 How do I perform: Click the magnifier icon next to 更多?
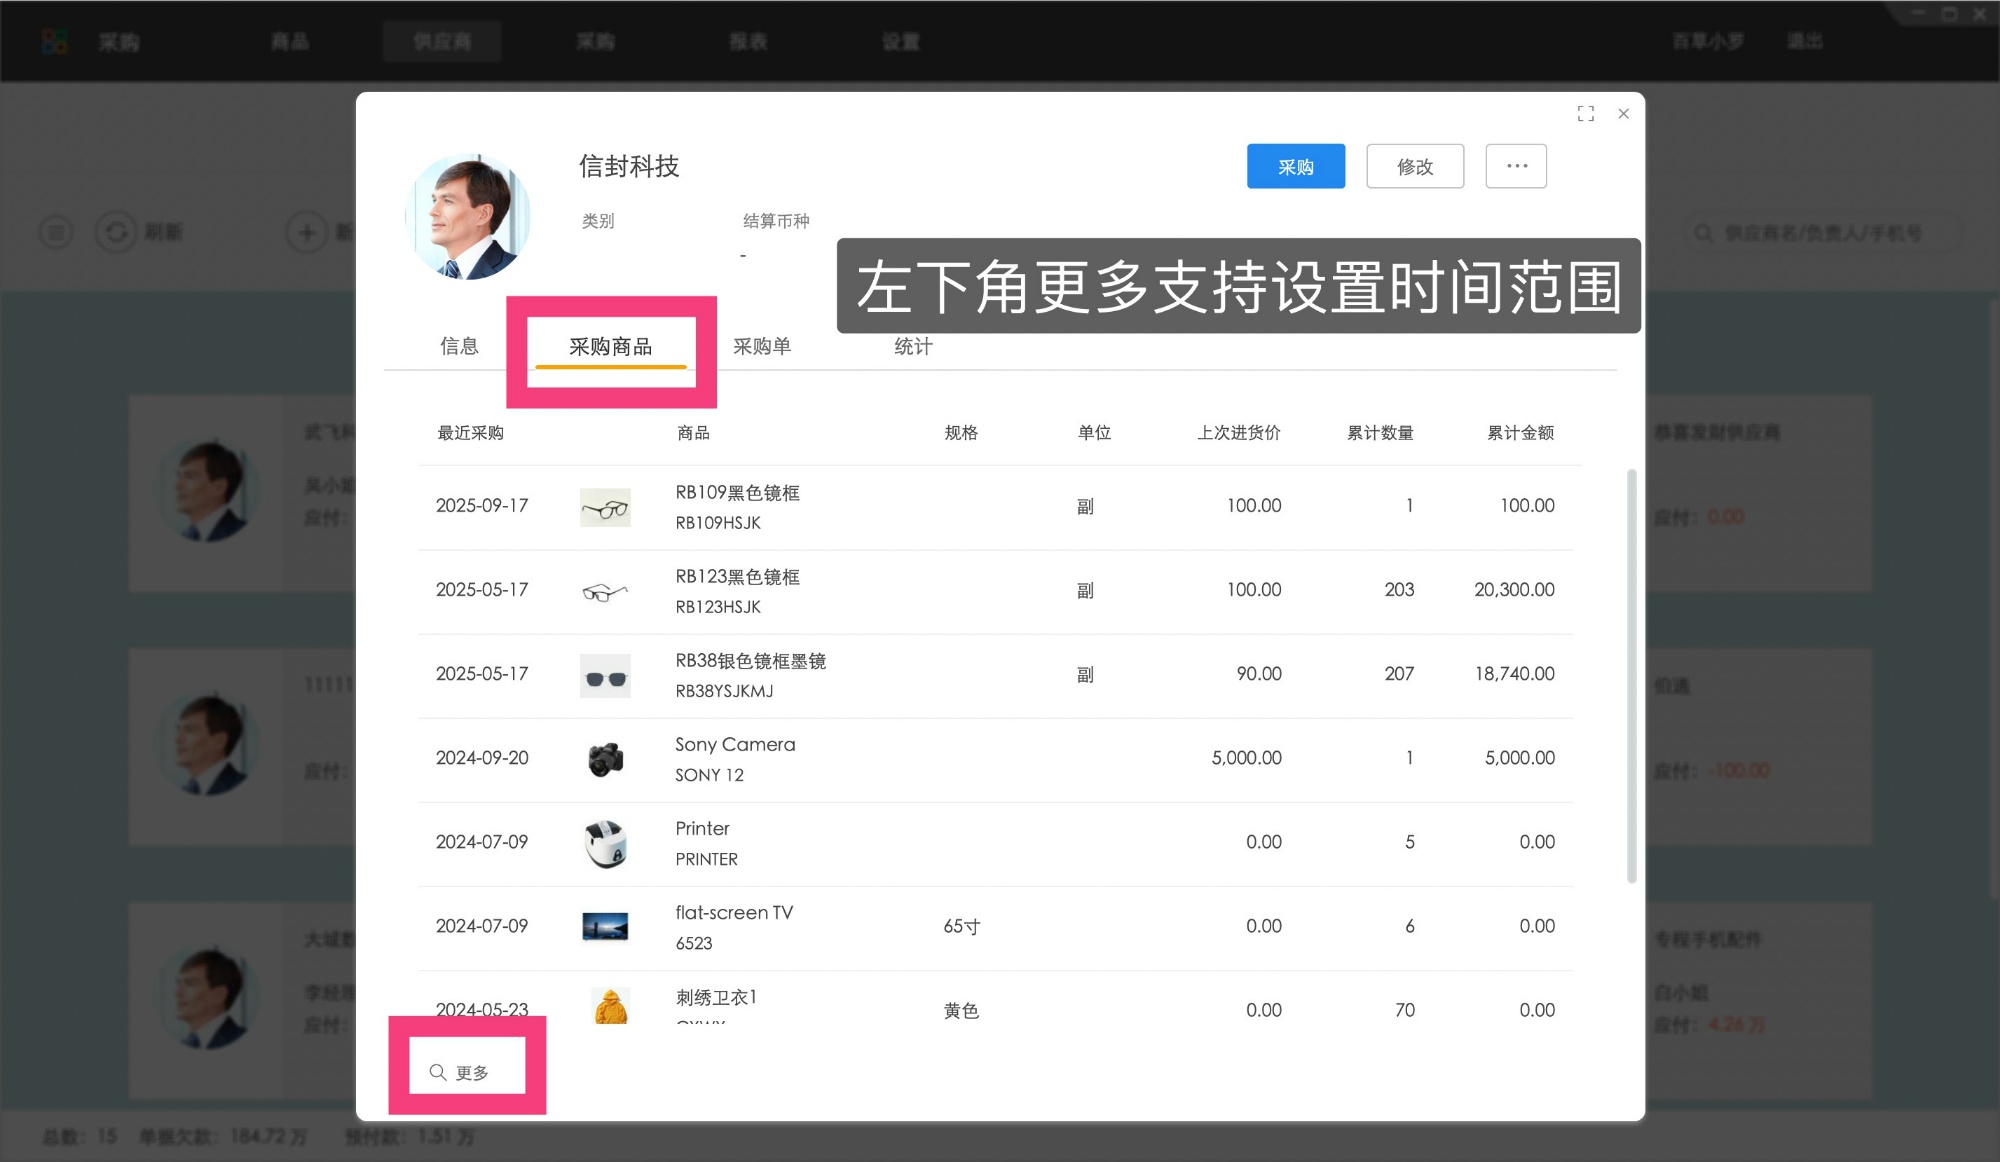[x=437, y=1071]
